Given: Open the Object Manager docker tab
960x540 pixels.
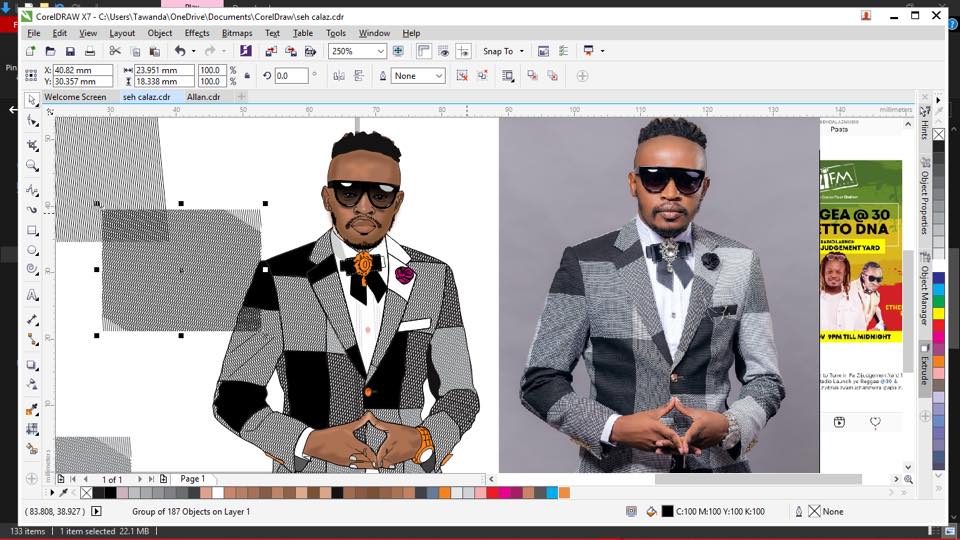Looking at the screenshot, I should pos(924,290).
